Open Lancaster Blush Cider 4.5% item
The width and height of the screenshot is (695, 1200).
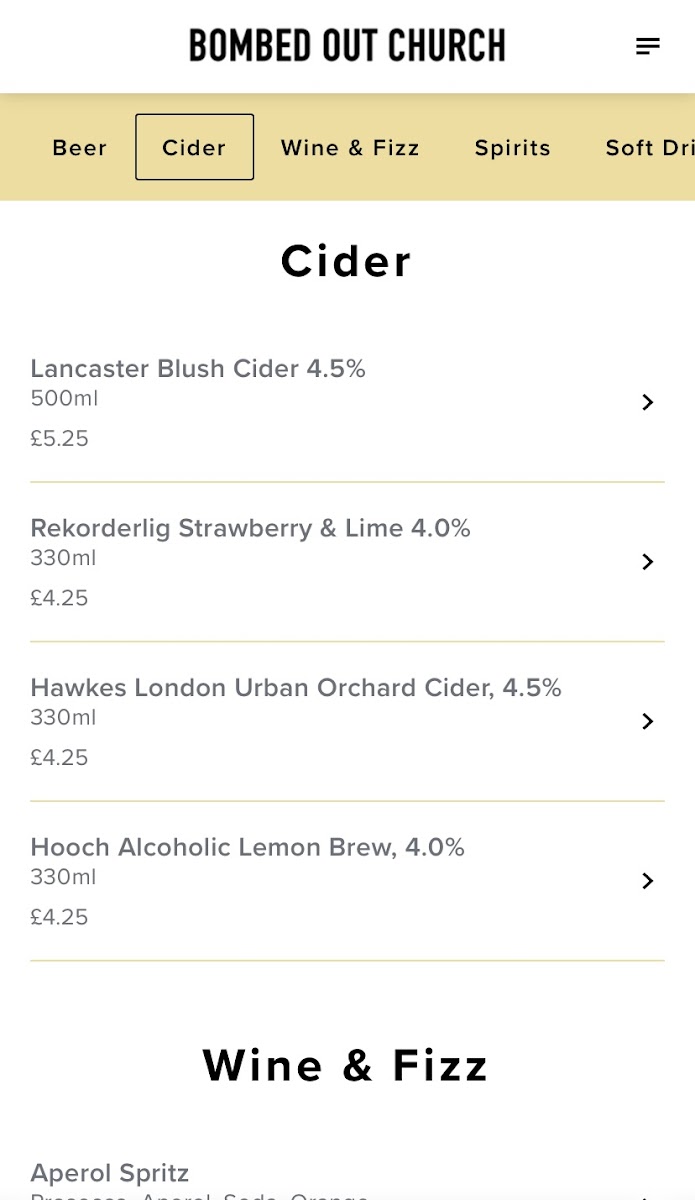(198, 369)
